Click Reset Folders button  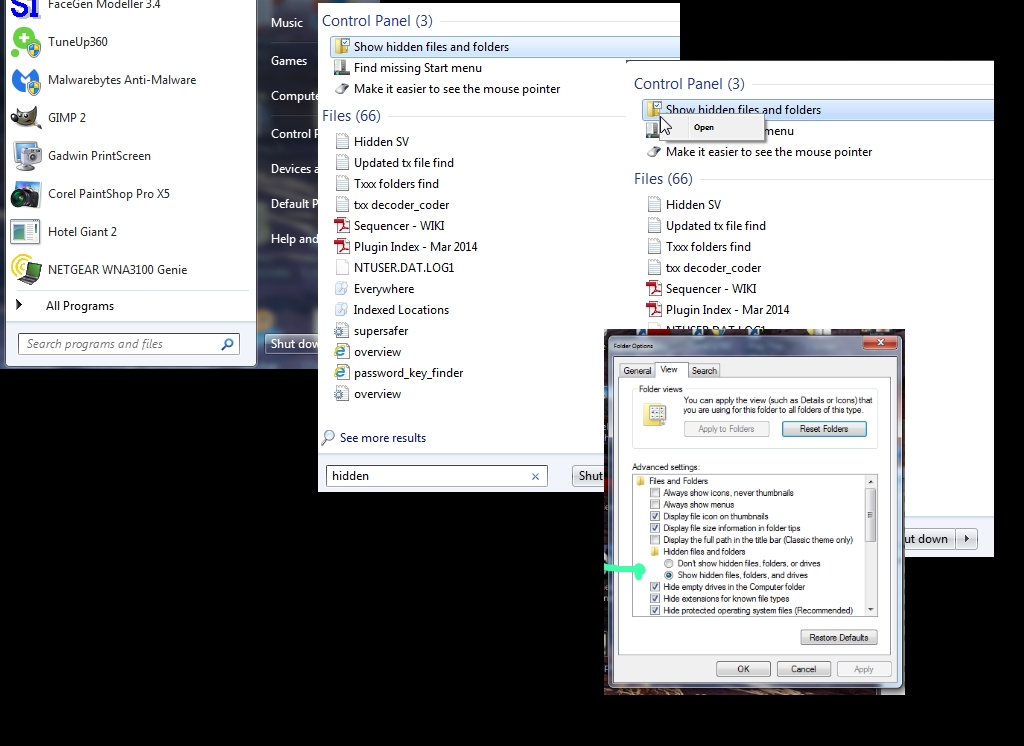pyautogui.click(x=824, y=429)
